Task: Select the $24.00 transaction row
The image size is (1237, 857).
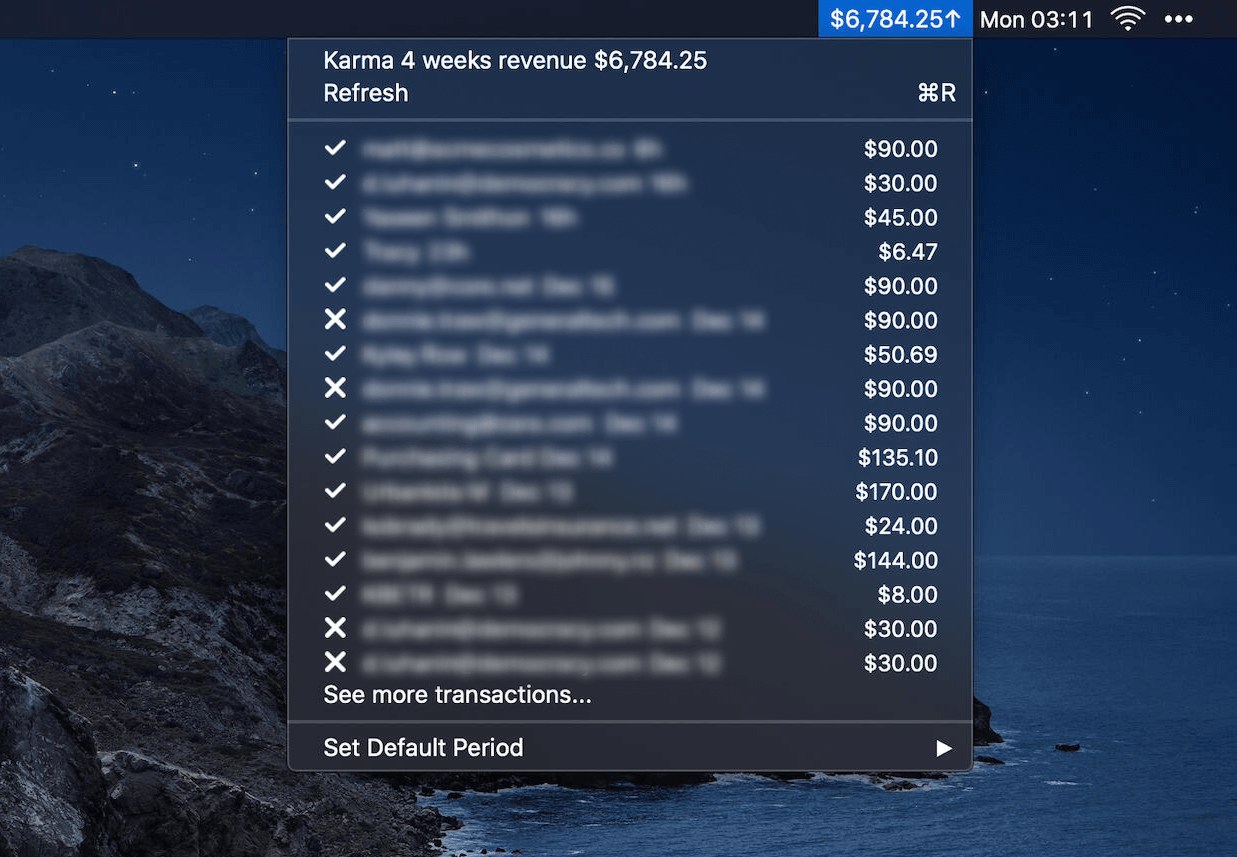Action: [630, 526]
